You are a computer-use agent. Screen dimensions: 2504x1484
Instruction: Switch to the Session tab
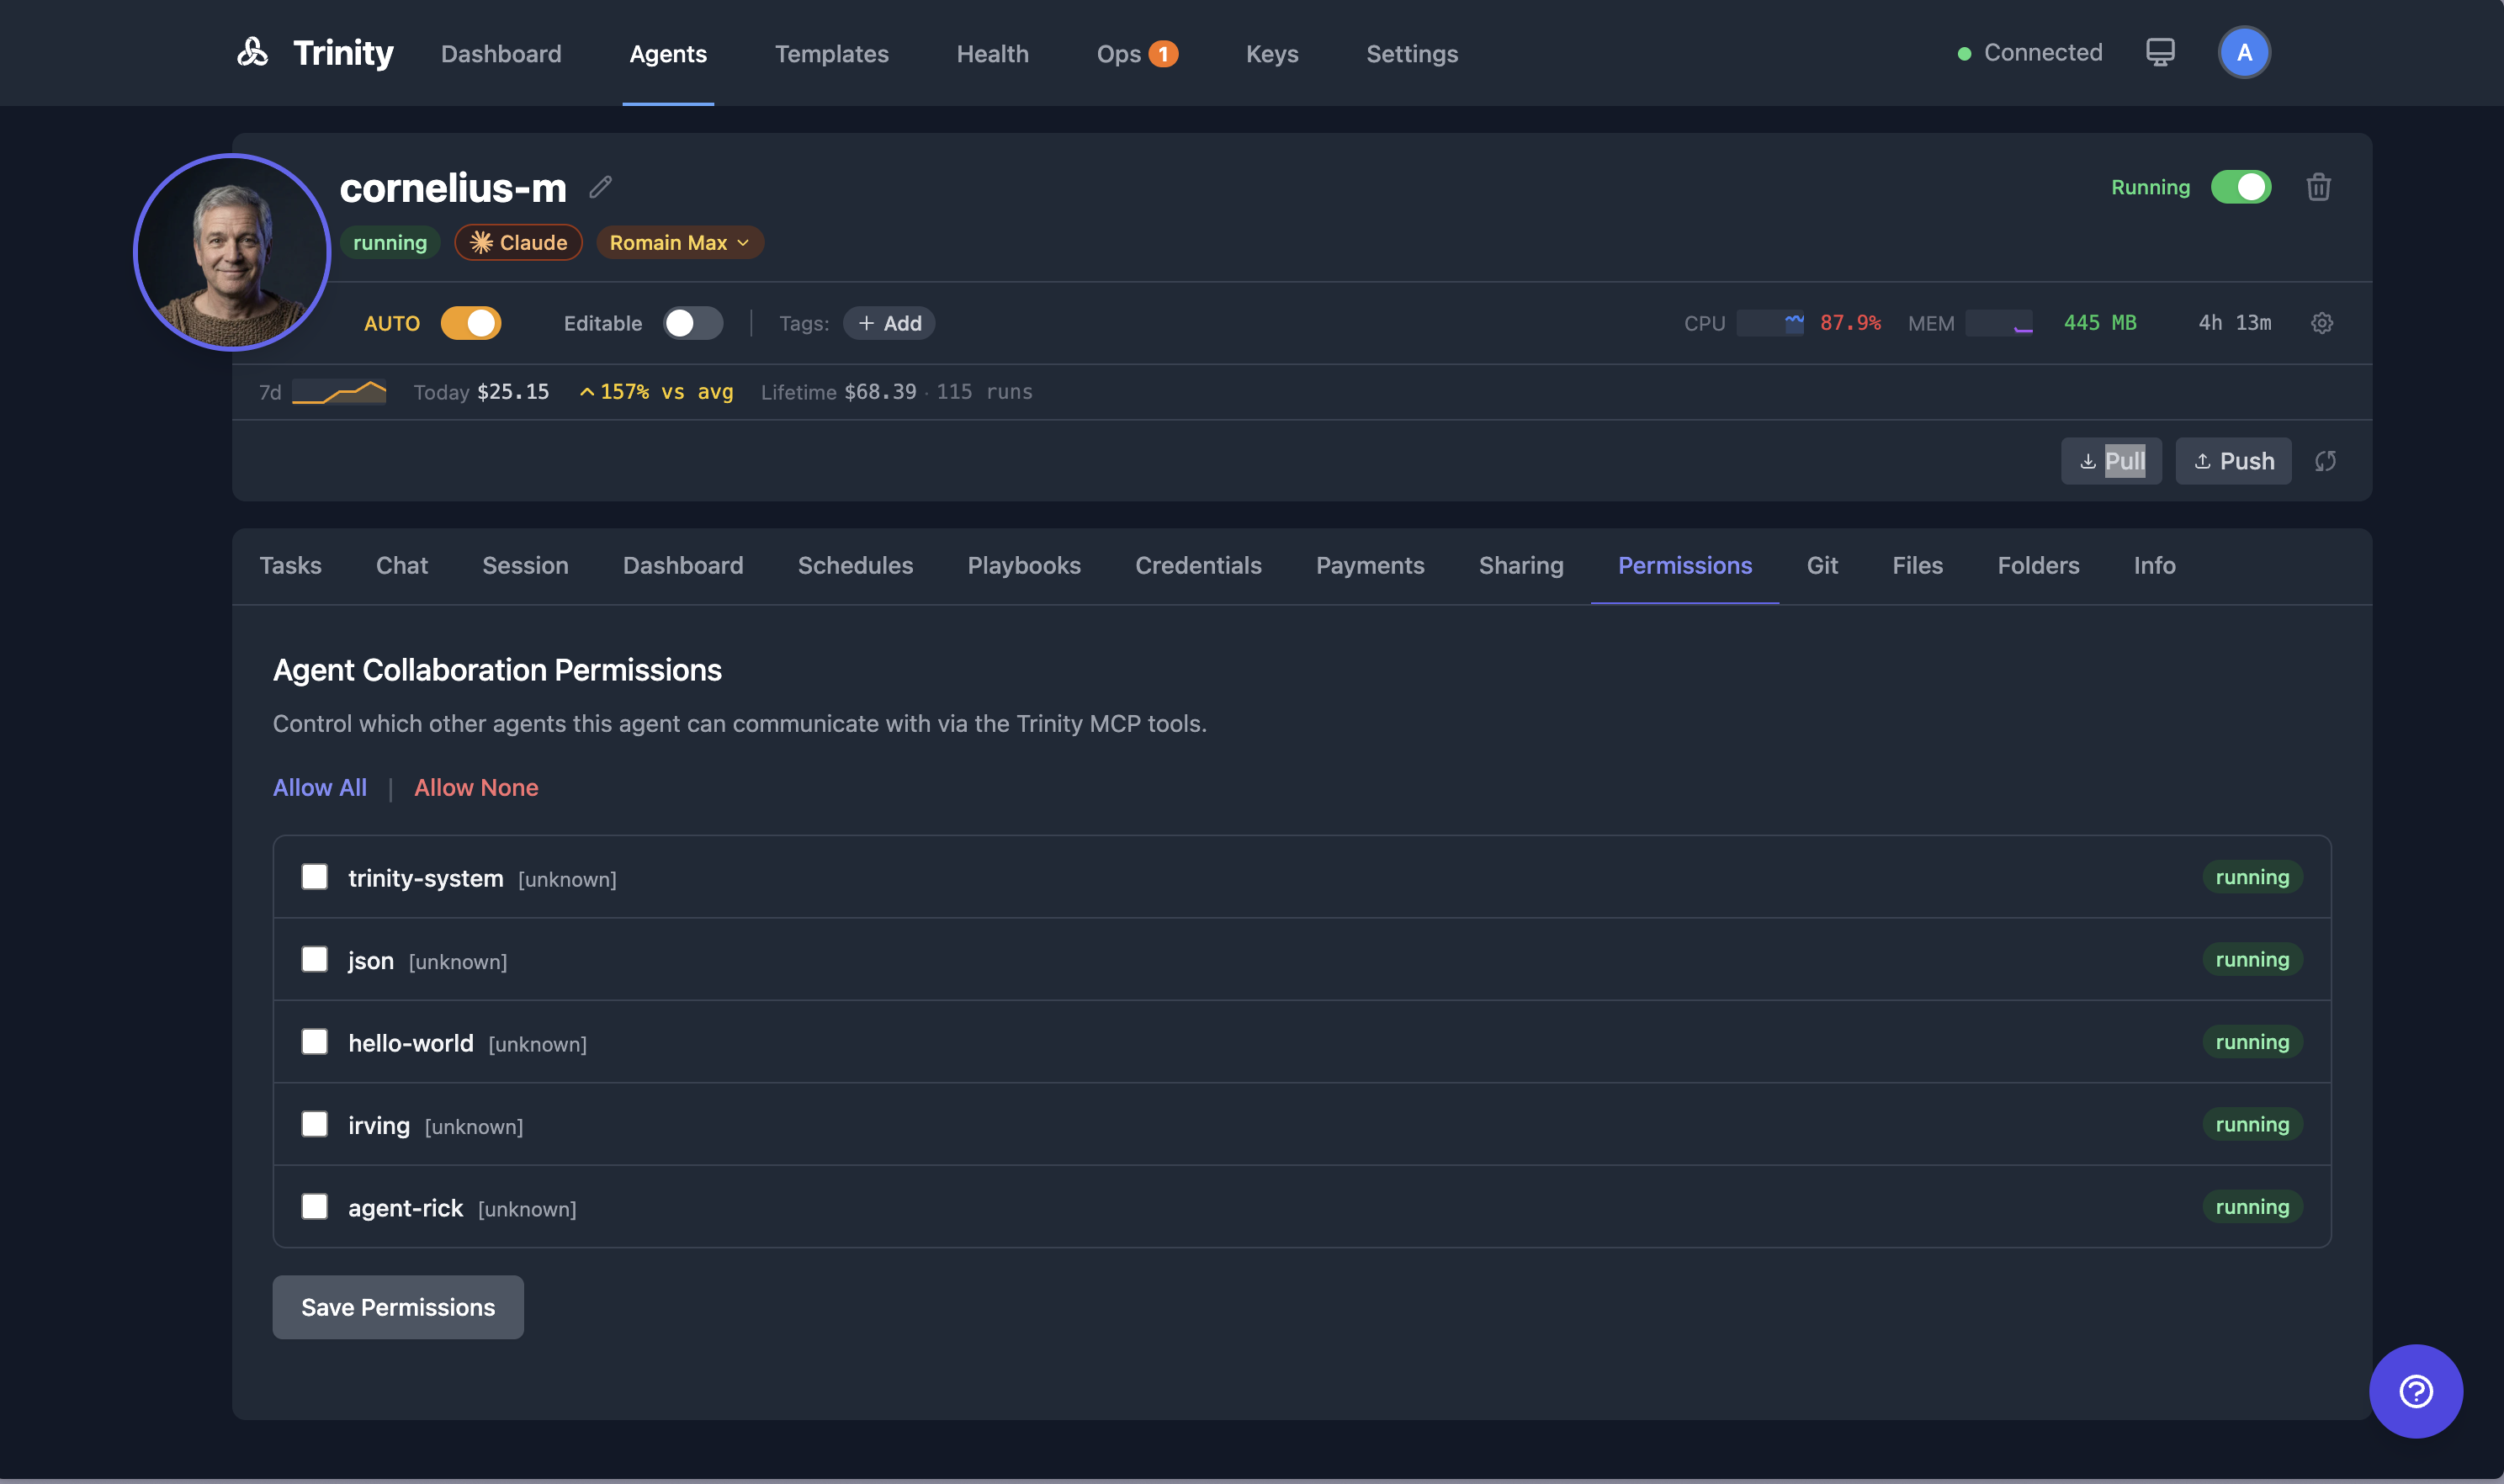coord(525,565)
